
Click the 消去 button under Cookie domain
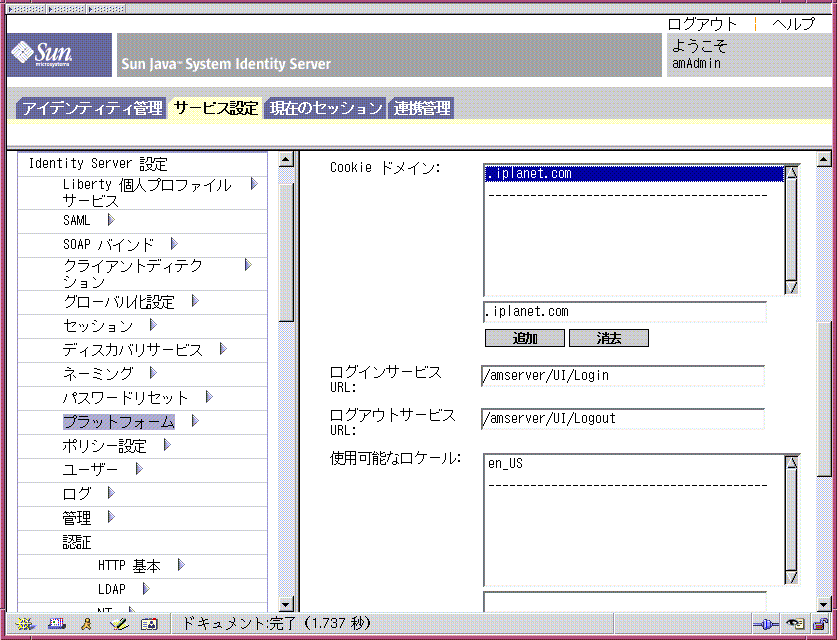[x=609, y=338]
